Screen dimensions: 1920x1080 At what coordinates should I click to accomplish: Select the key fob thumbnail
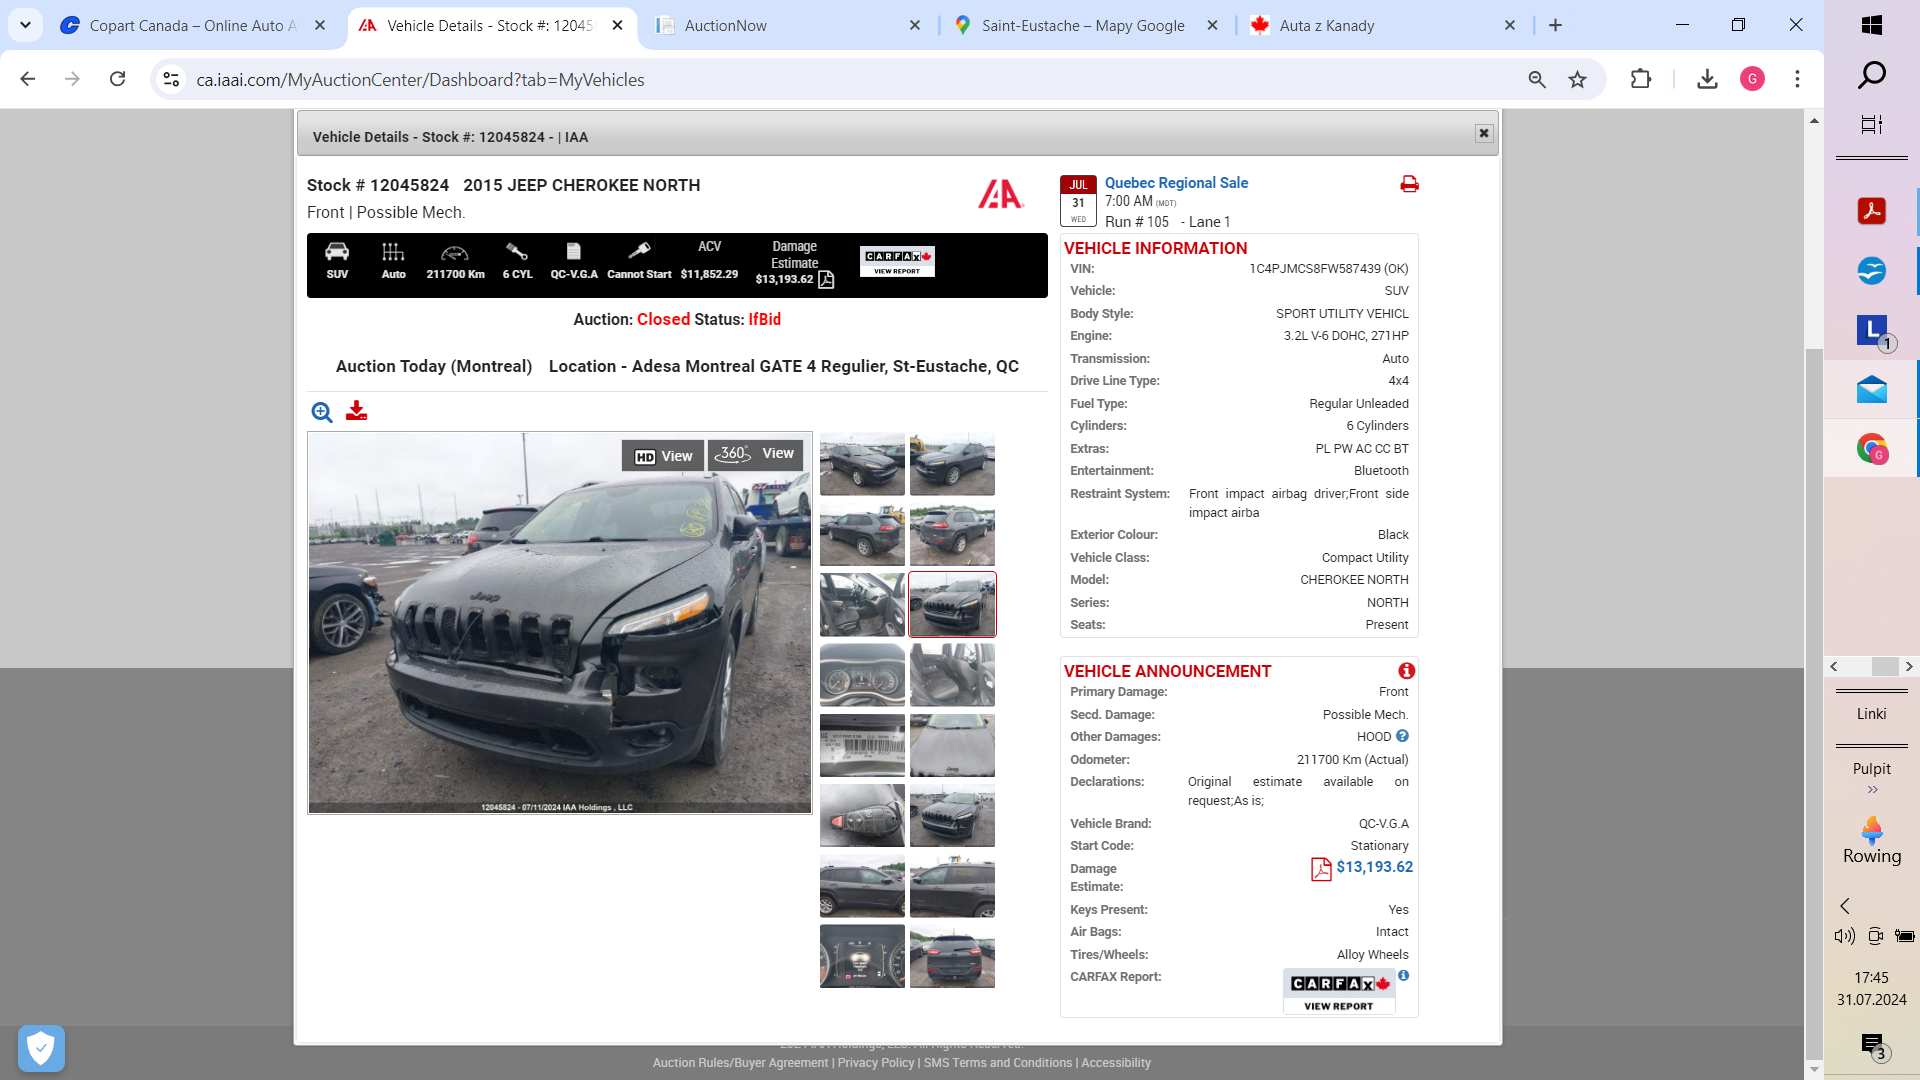(862, 816)
